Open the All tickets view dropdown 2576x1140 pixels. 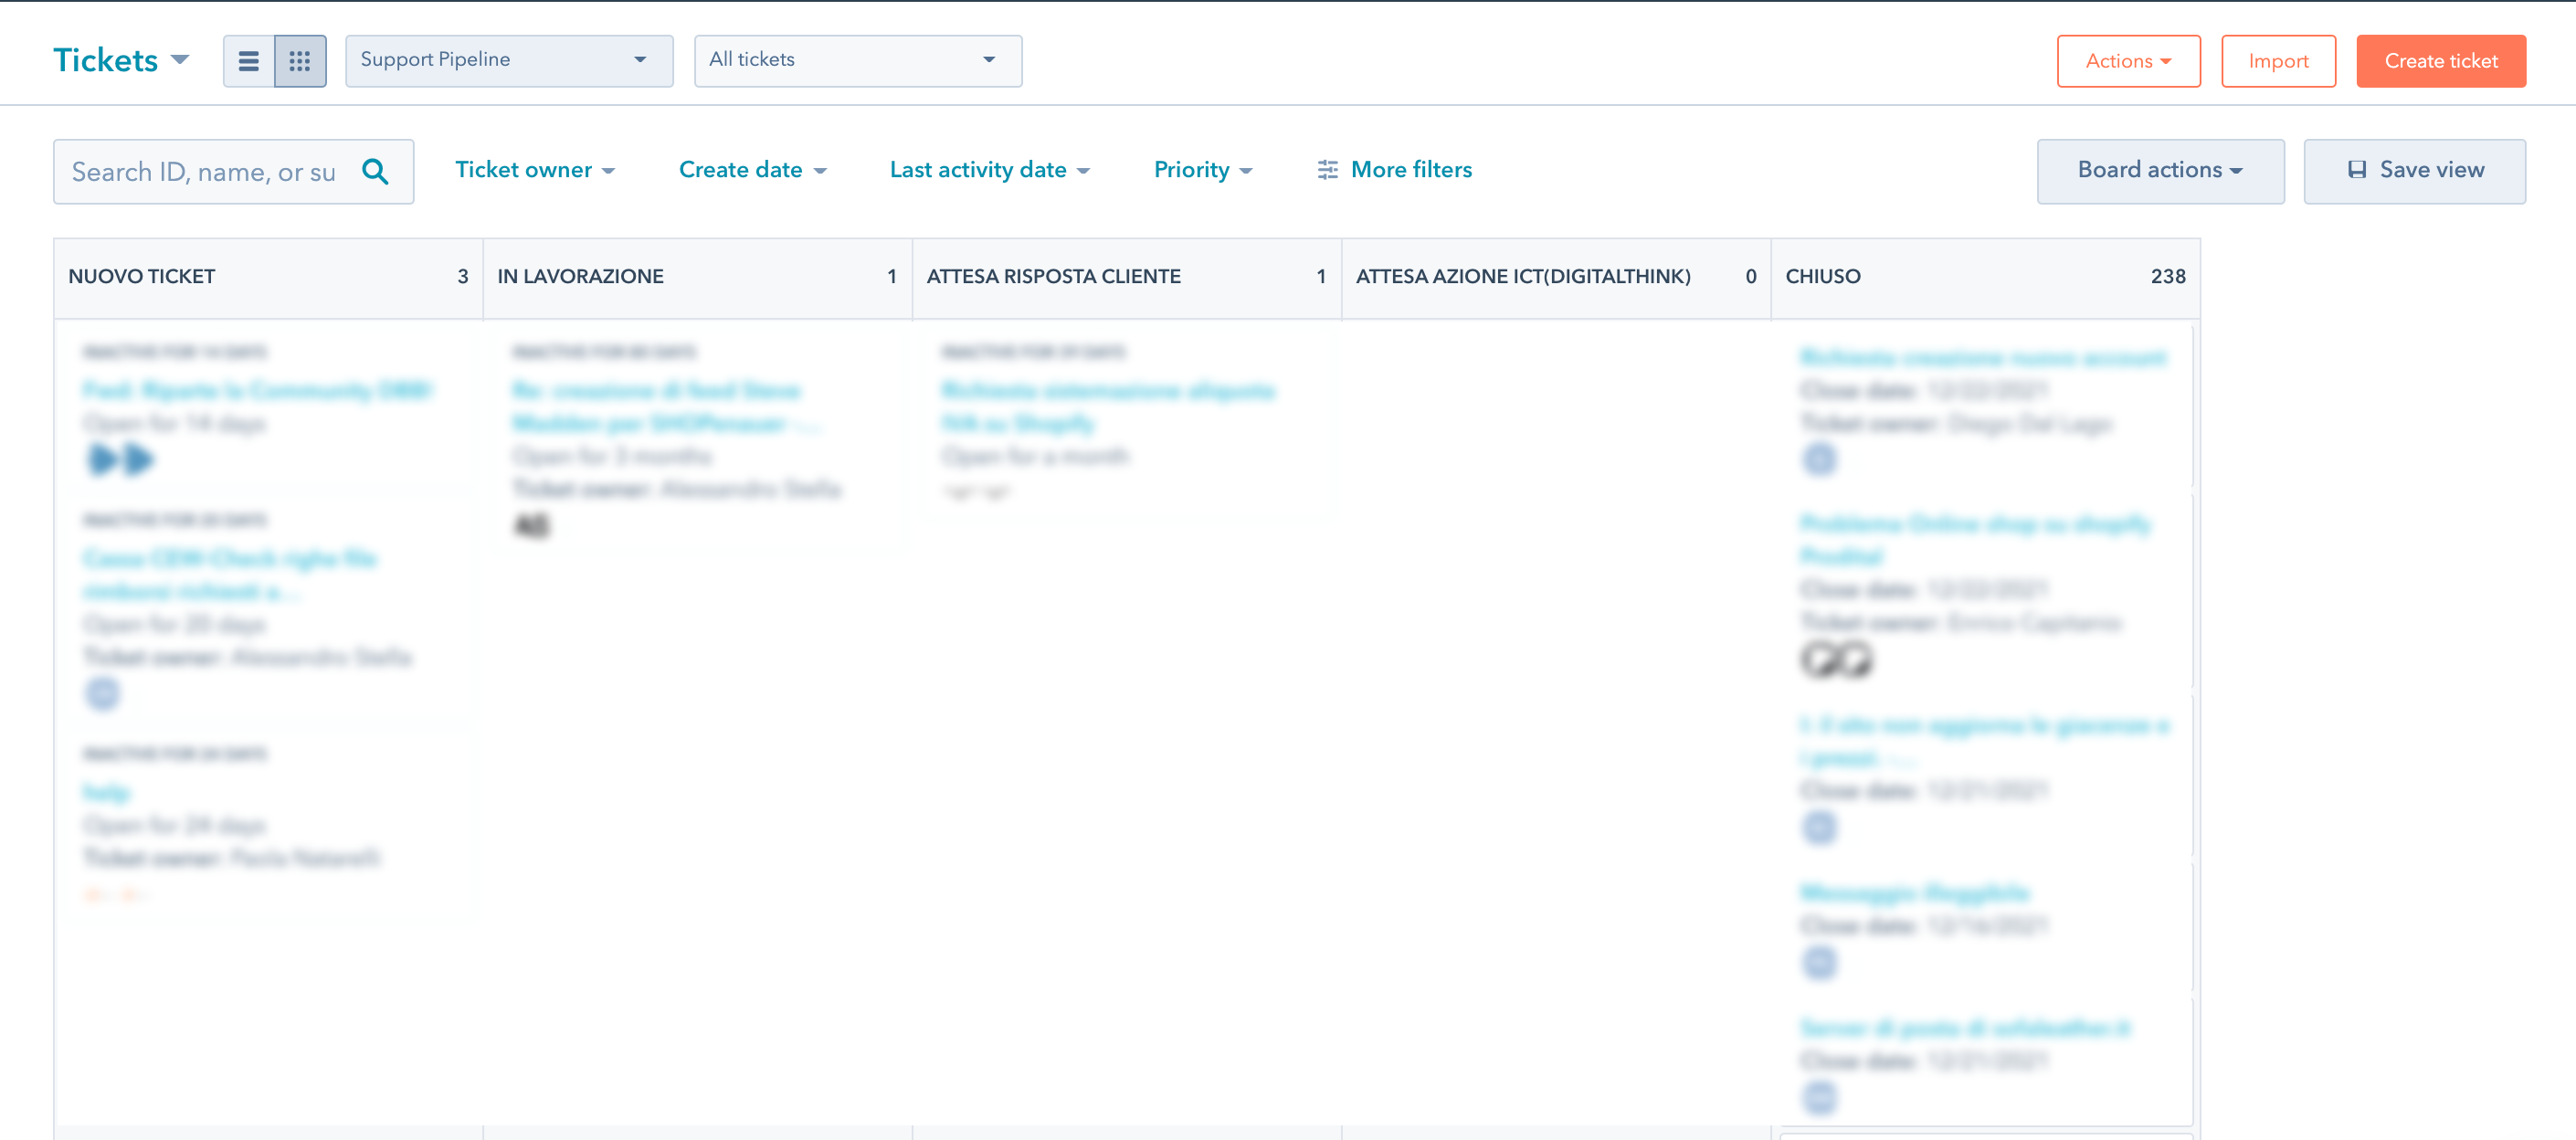click(858, 61)
